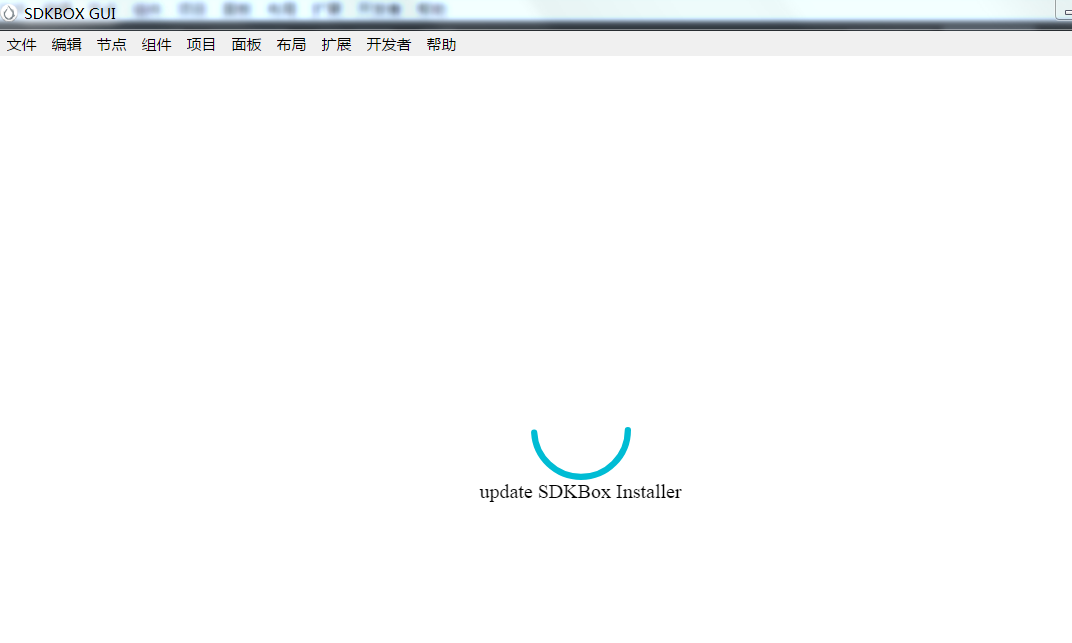Click the SDKBOX GUI title bar app icon

click(x=9, y=13)
